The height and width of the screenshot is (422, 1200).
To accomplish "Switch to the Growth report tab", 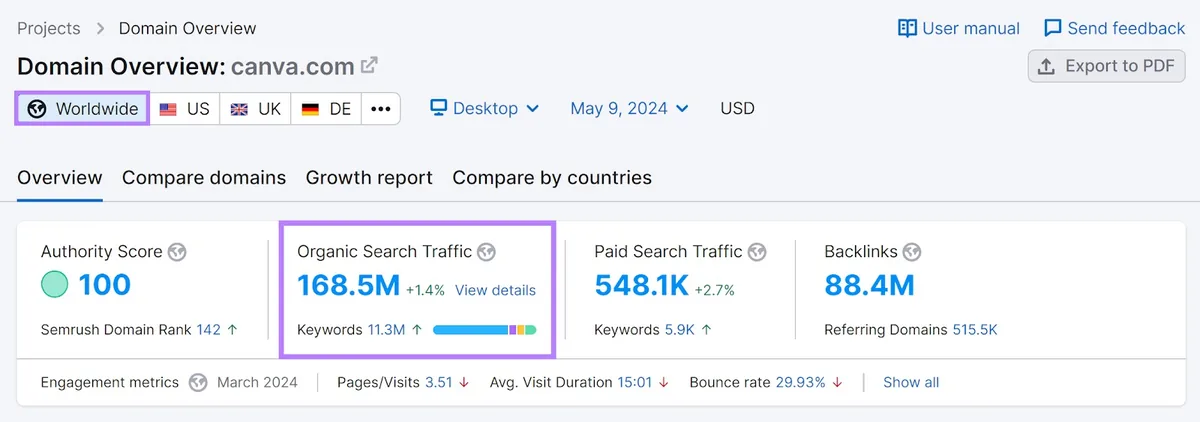I will tap(369, 178).
